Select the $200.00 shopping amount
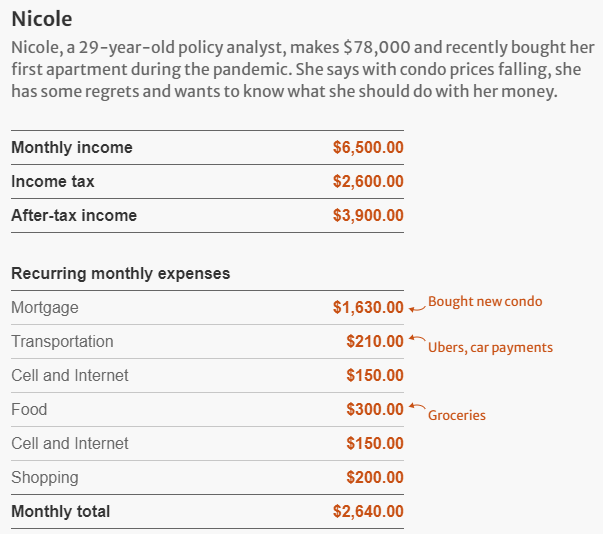Viewport: 603px width, 534px height. 375,477
